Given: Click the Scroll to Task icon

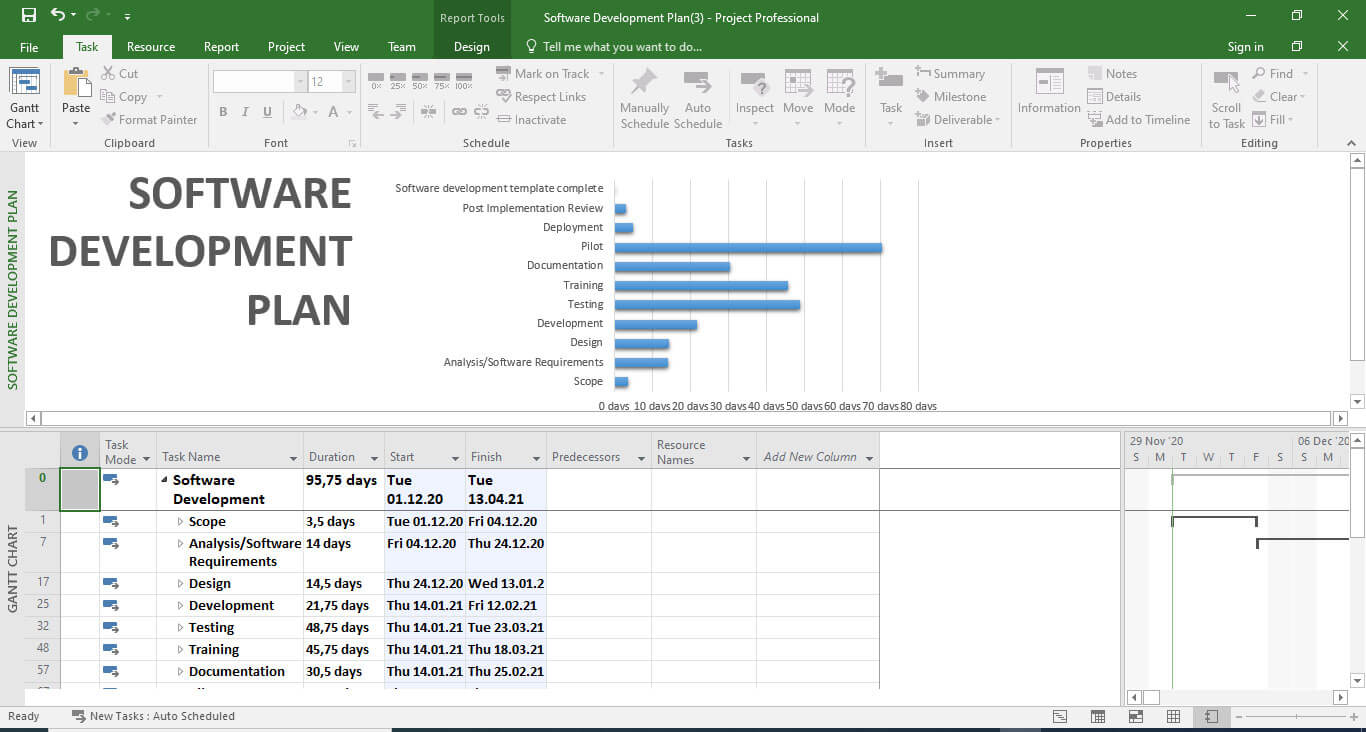Looking at the screenshot, I should click(1226, 83).
